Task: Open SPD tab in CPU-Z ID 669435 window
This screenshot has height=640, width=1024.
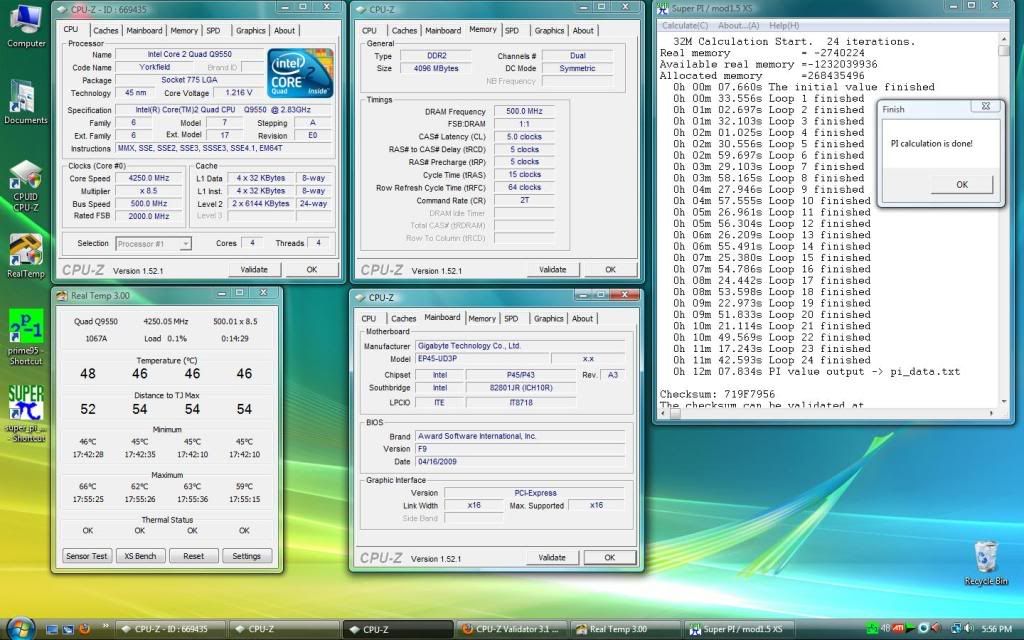Action: (x=214, y=31)
